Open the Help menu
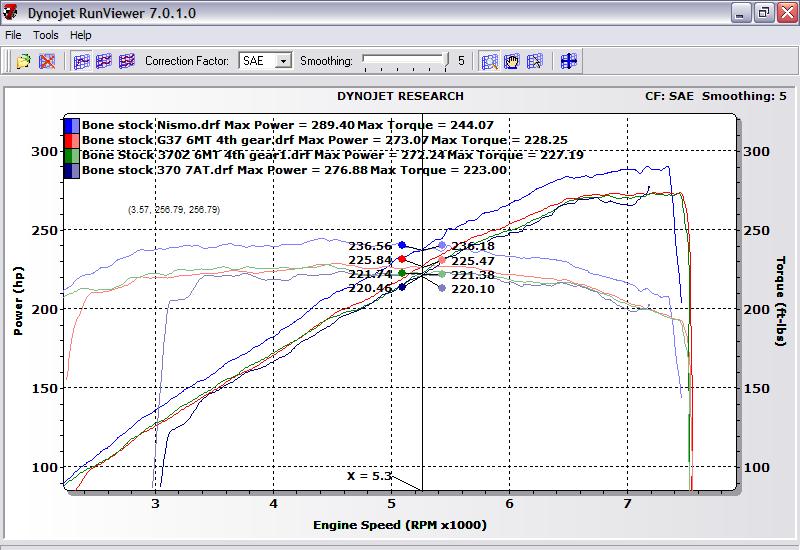 [81, 35]
